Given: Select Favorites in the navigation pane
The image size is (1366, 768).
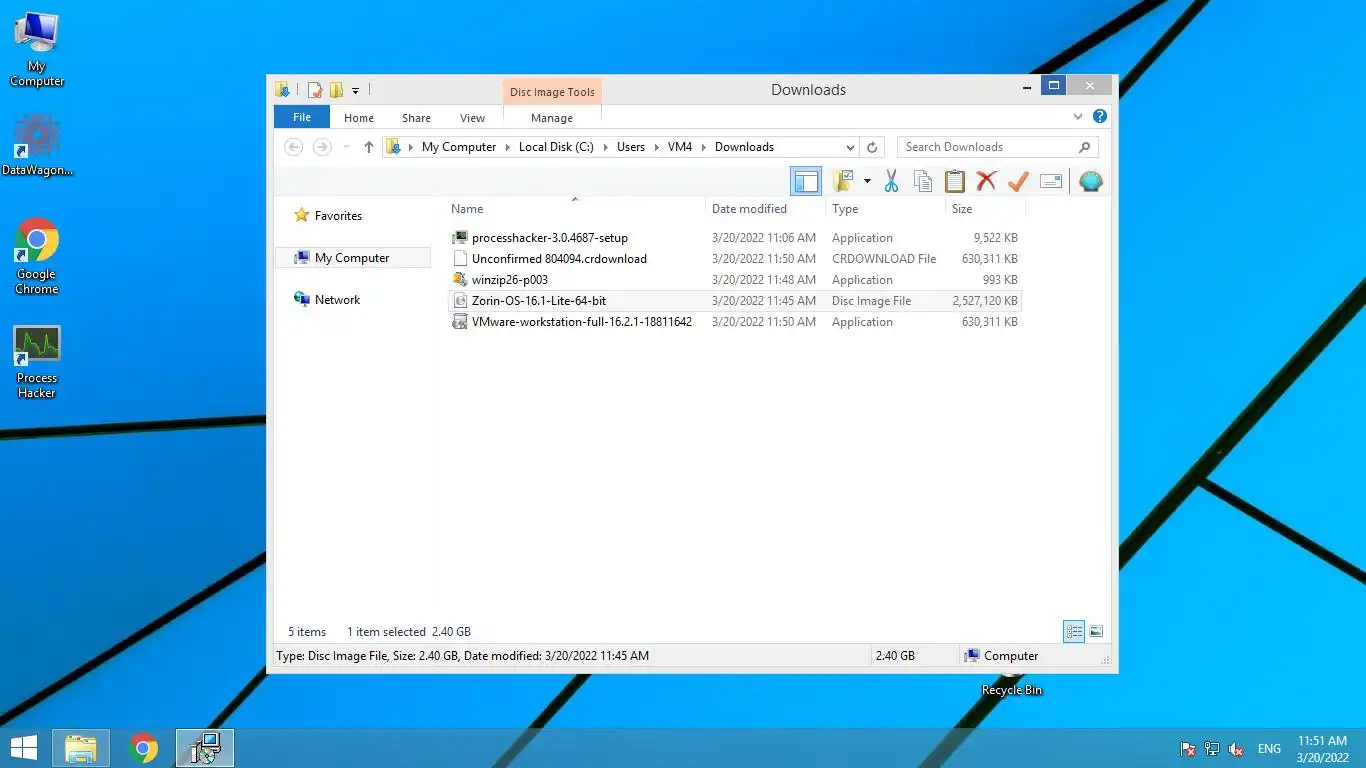Looking at the screenshot, I should (338, 216).
